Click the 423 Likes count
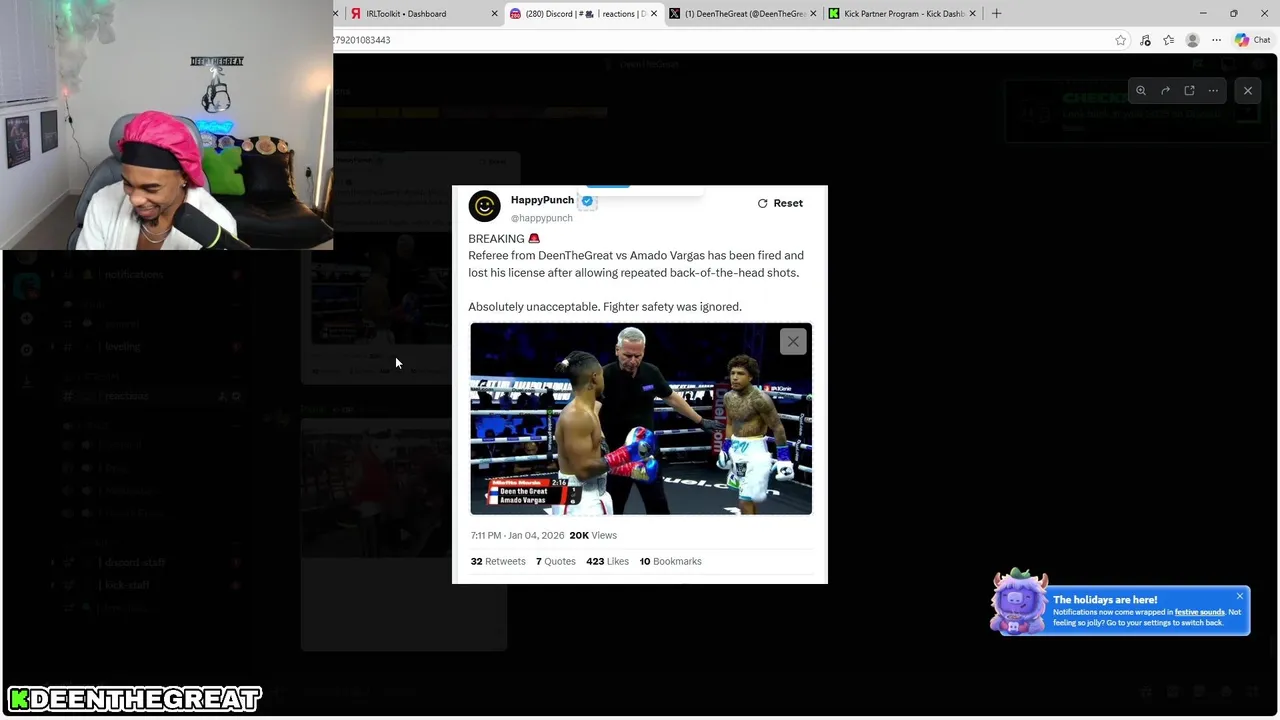1280x720 pixels. click(x=607, y=561)
